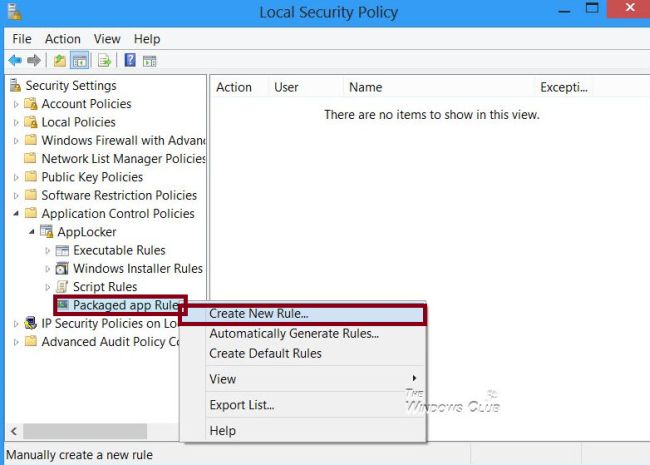Choose Create New Rule... from context menu

point(303,314)
